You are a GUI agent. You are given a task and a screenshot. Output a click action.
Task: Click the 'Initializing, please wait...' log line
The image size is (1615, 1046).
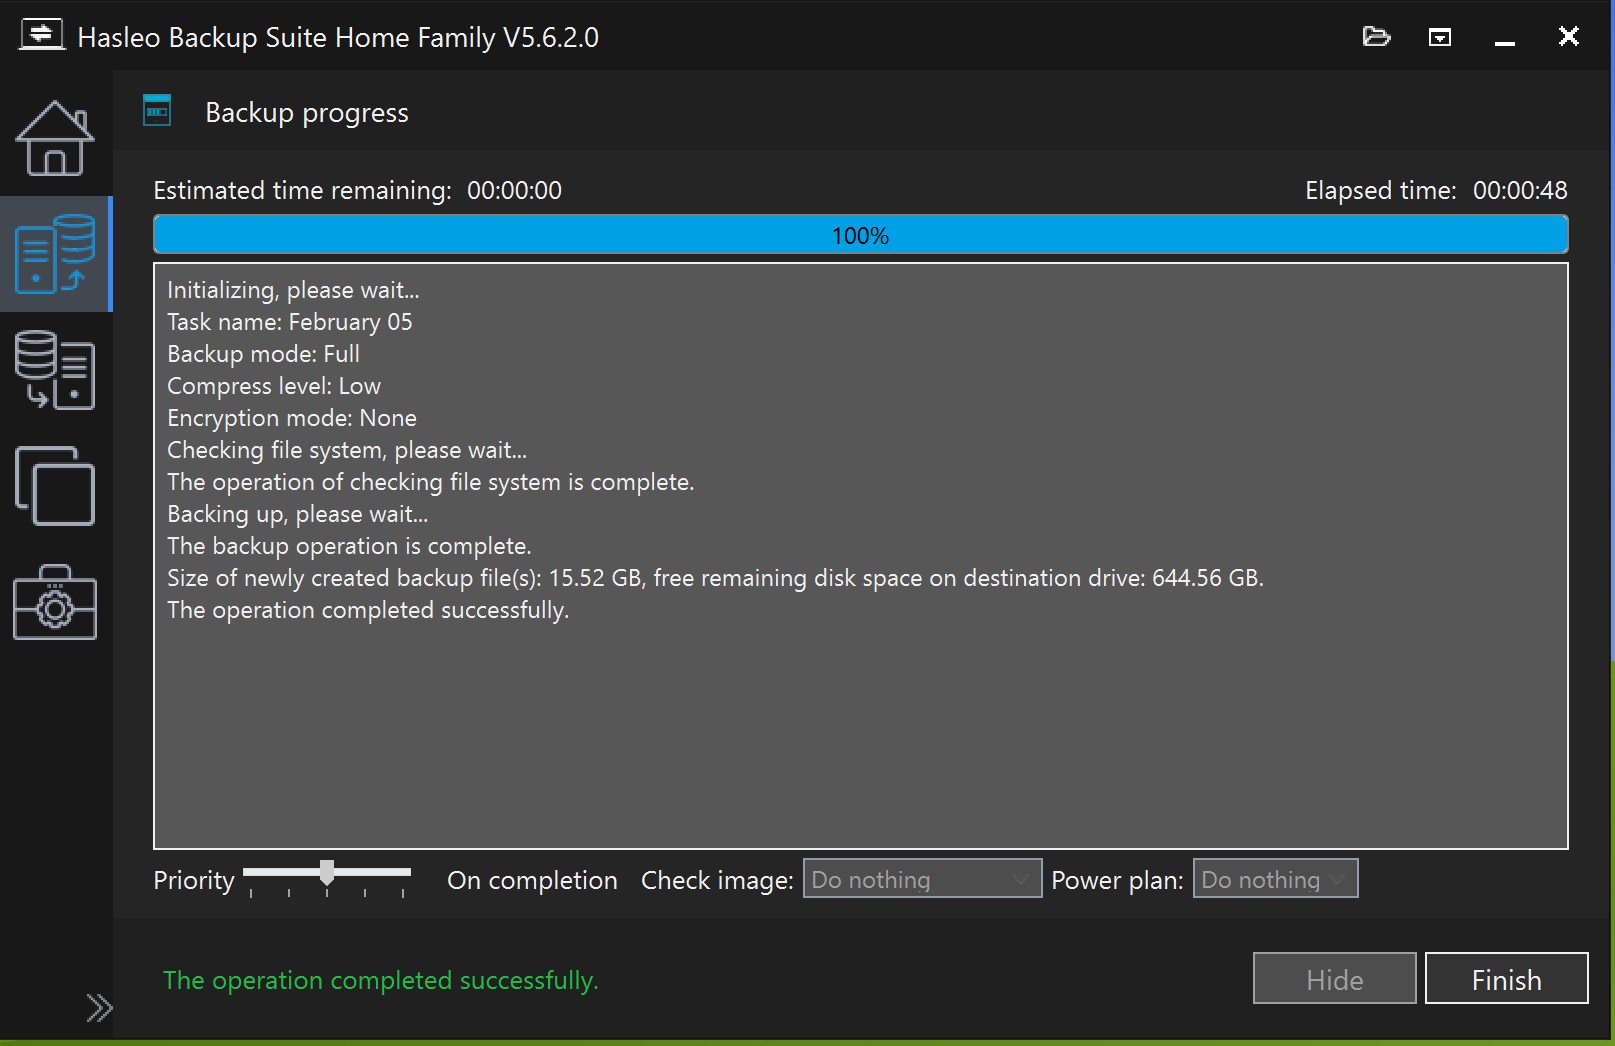pos(293,290)
